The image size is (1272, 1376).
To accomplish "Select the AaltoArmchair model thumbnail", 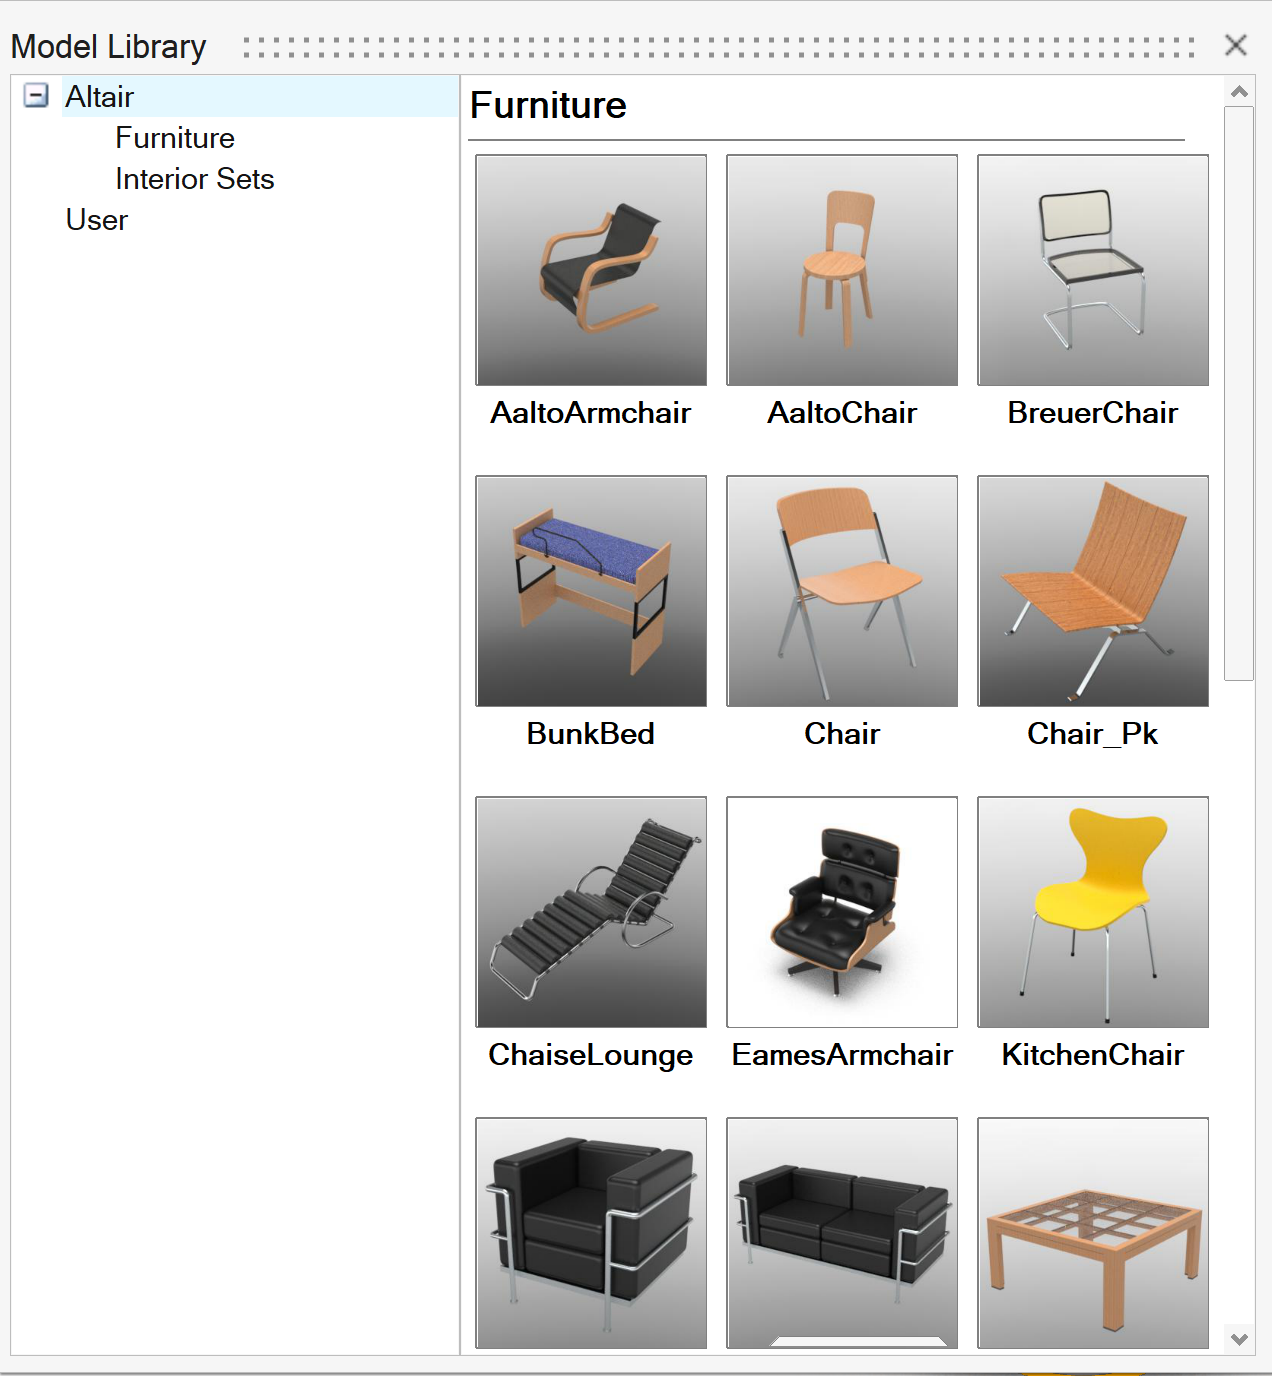I will coord(591,270).
